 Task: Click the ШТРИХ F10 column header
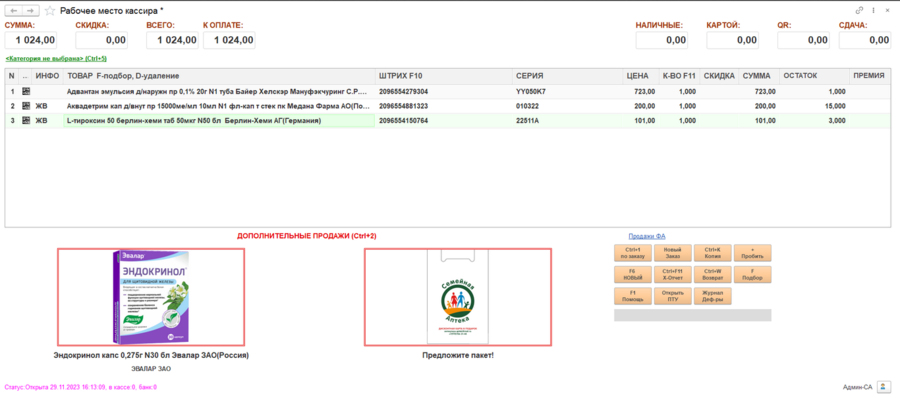click(444, 76)
